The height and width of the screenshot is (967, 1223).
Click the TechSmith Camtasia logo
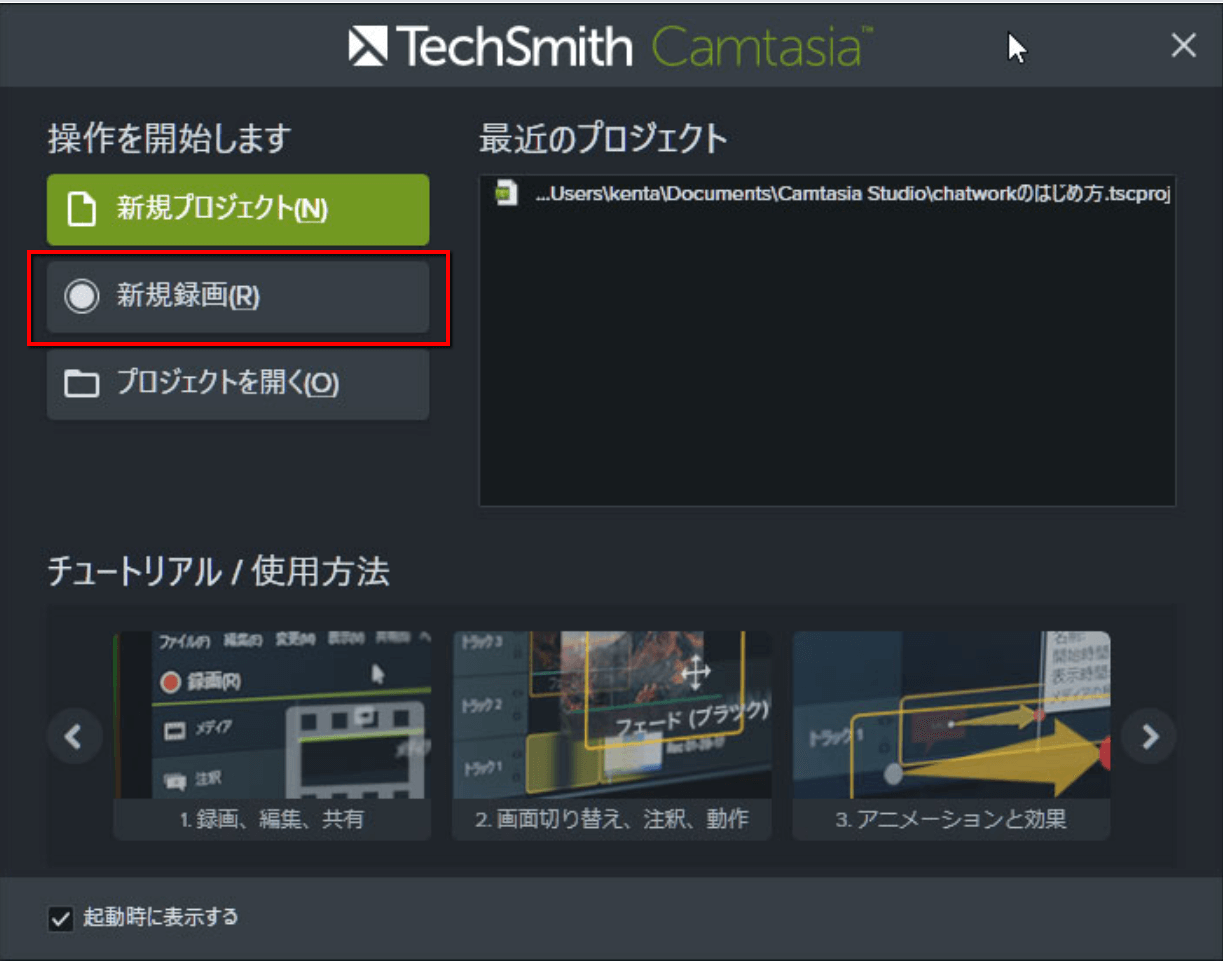611,46
